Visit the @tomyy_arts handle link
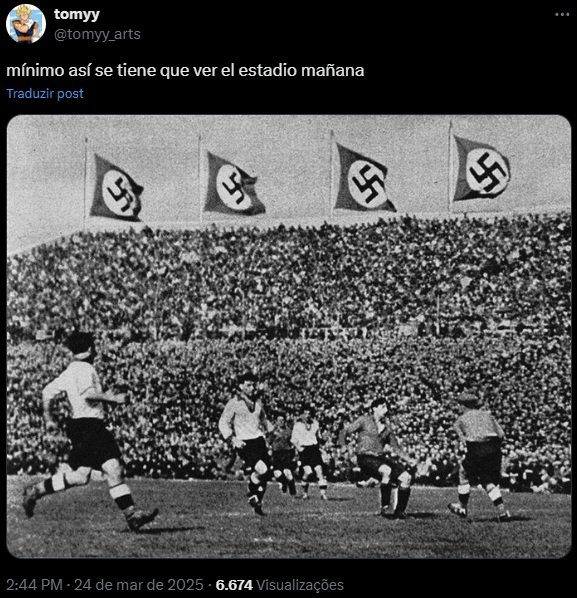 coord(97,34)
